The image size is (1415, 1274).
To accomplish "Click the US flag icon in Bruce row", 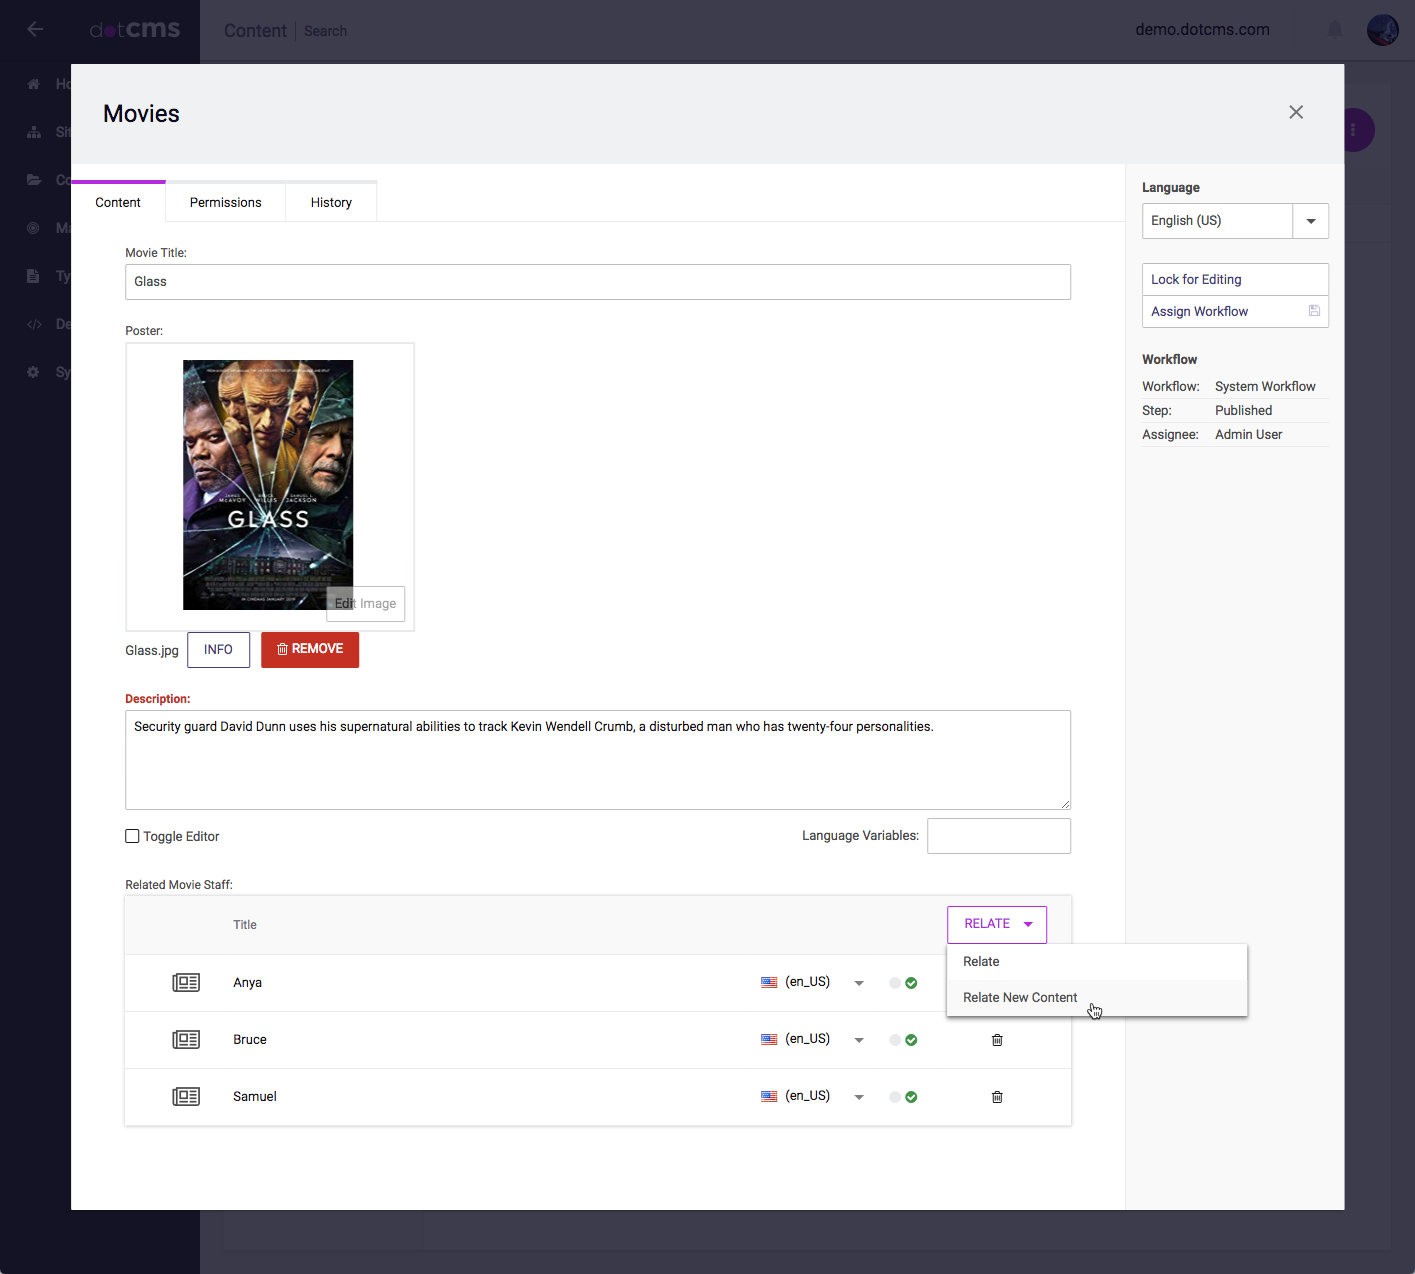I will [769, 1040].
